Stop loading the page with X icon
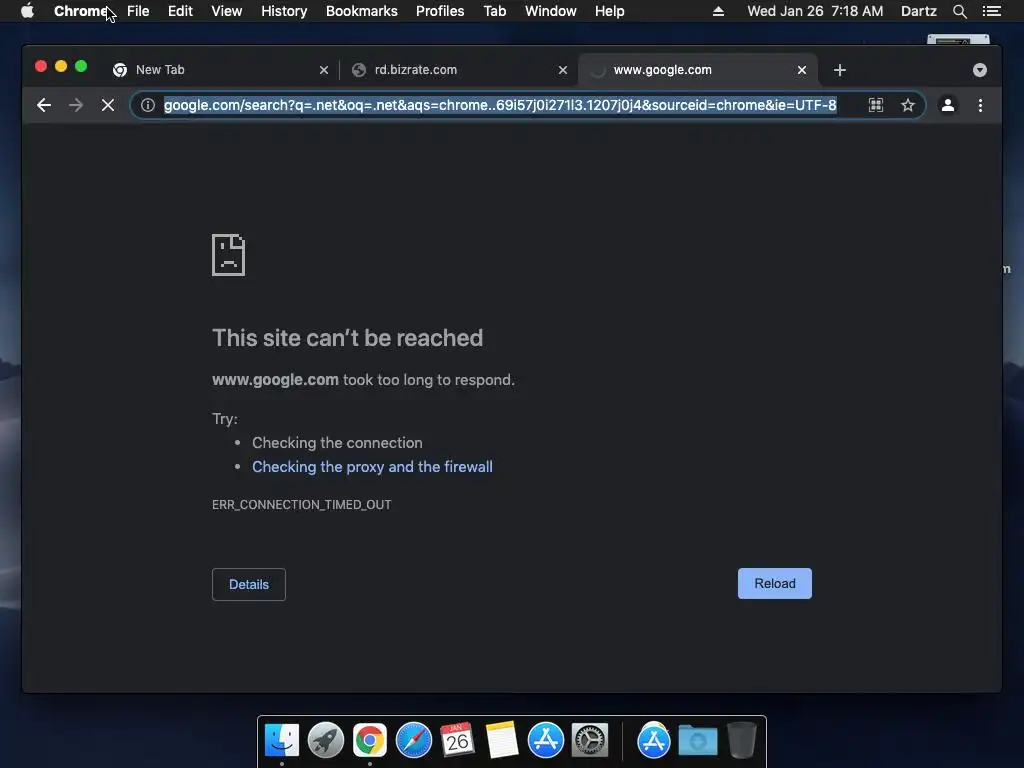1024x768 pixels. click(108, 105)
